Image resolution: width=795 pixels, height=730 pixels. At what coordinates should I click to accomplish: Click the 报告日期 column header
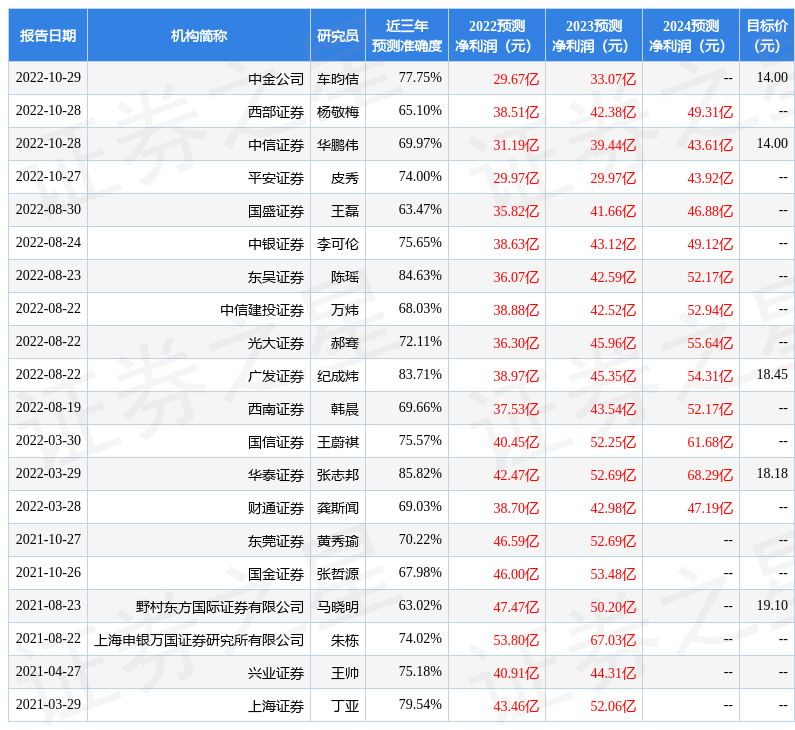(x=48, y=35)
